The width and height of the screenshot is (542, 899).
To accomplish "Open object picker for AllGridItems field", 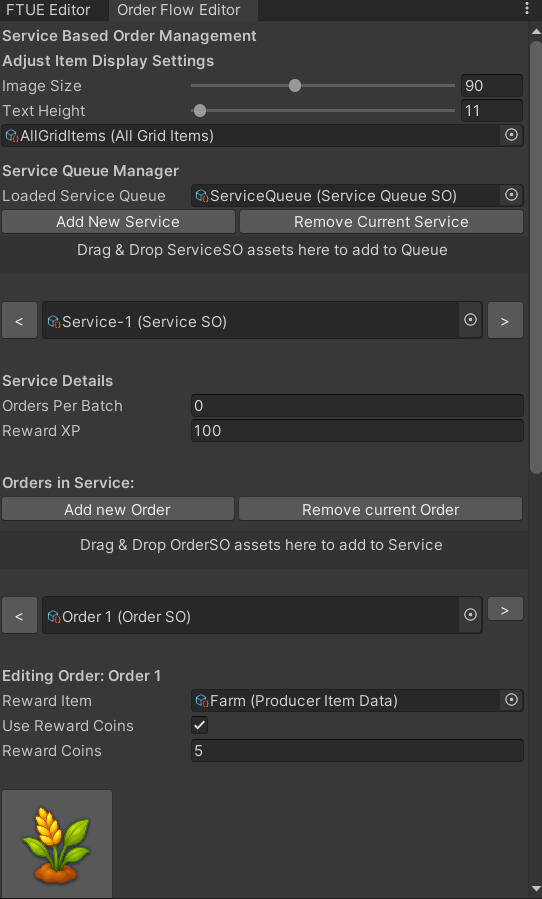I will pos(511,135).
